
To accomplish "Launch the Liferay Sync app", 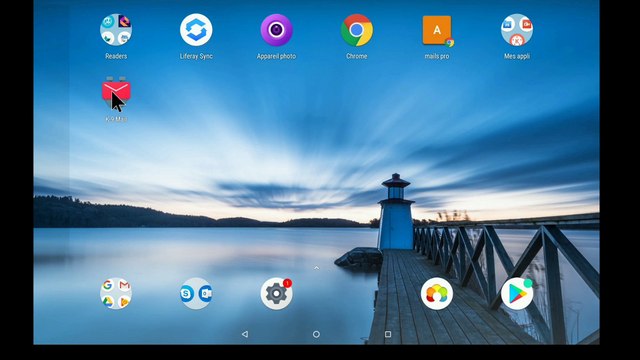I will 196,30.
